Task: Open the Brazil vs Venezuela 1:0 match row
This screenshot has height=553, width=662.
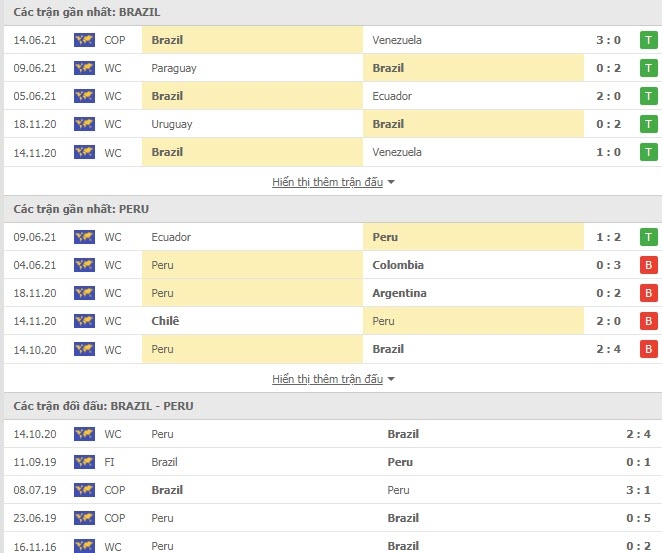Action: (x=333, y=152)
